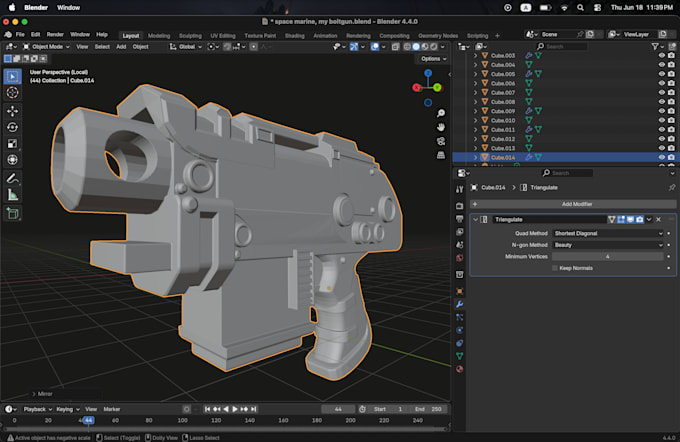Open the Render menu
The height and width of the screenshot is (442, 680).
(55, 34)
